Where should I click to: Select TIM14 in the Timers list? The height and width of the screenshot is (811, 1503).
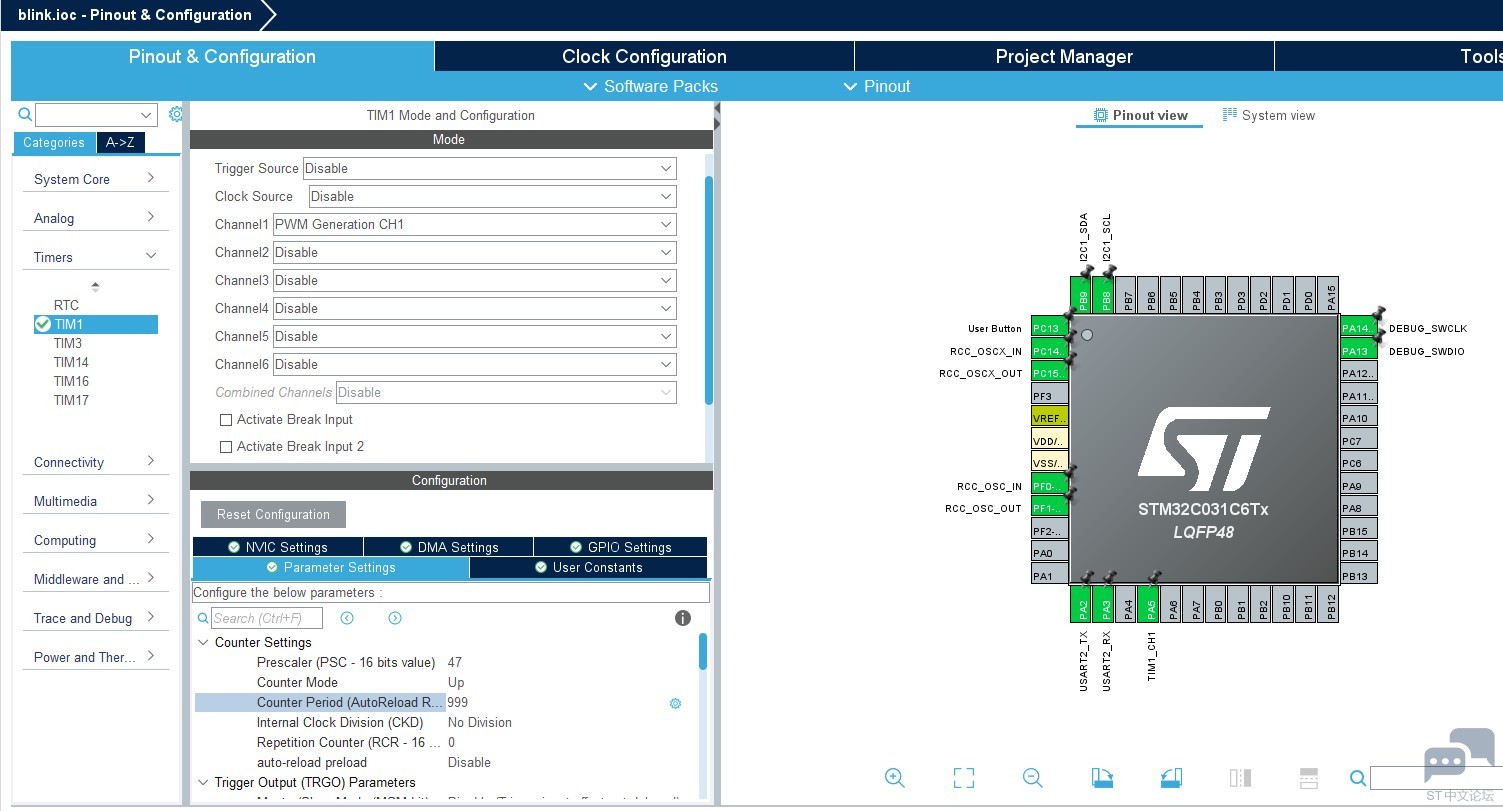[71, 363]
